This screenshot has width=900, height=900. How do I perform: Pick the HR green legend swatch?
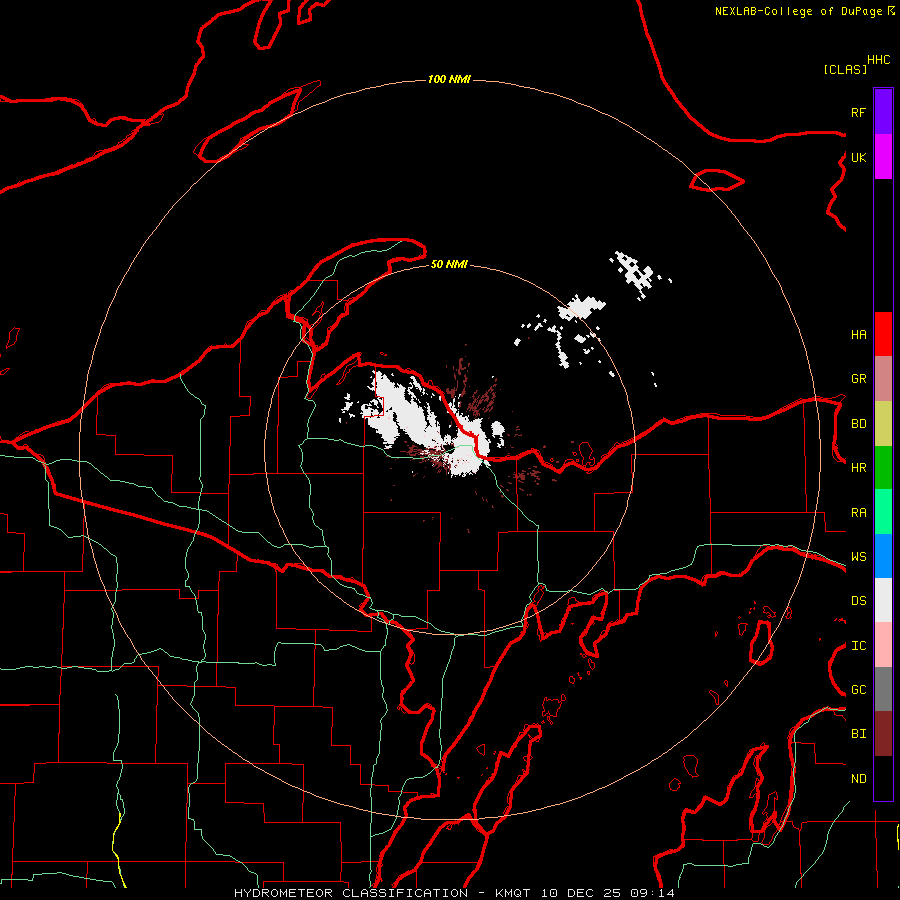pos(883,468)
